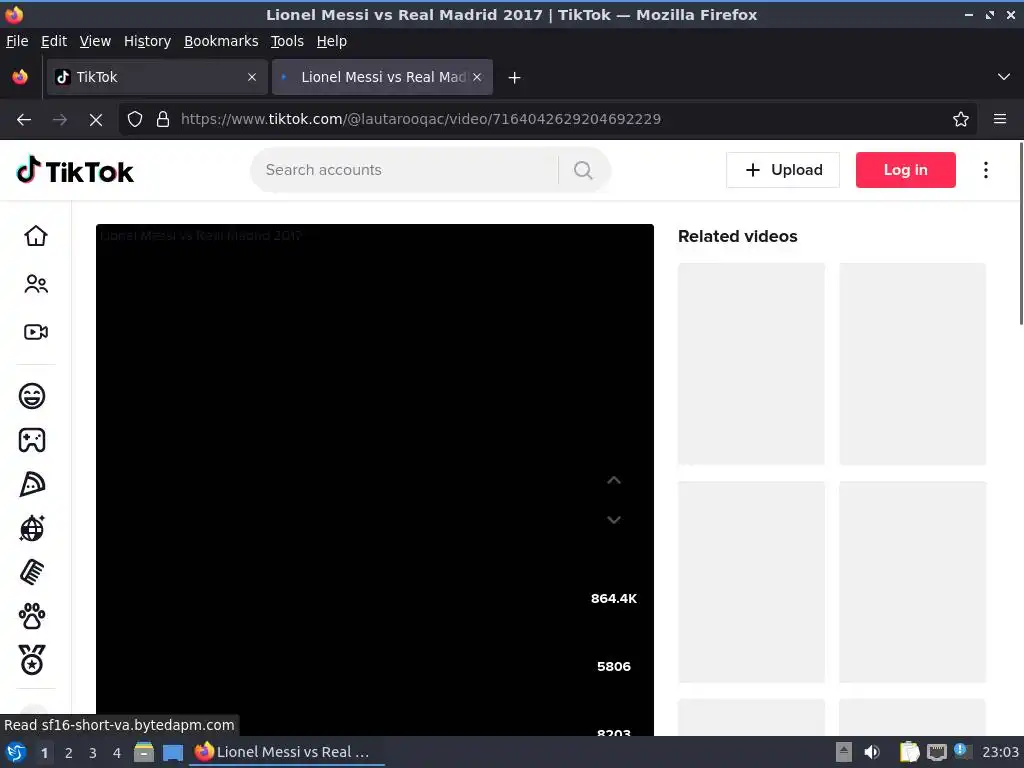Bookmark this page with star icon
1024x768 pixels.
tap(961, 120)
